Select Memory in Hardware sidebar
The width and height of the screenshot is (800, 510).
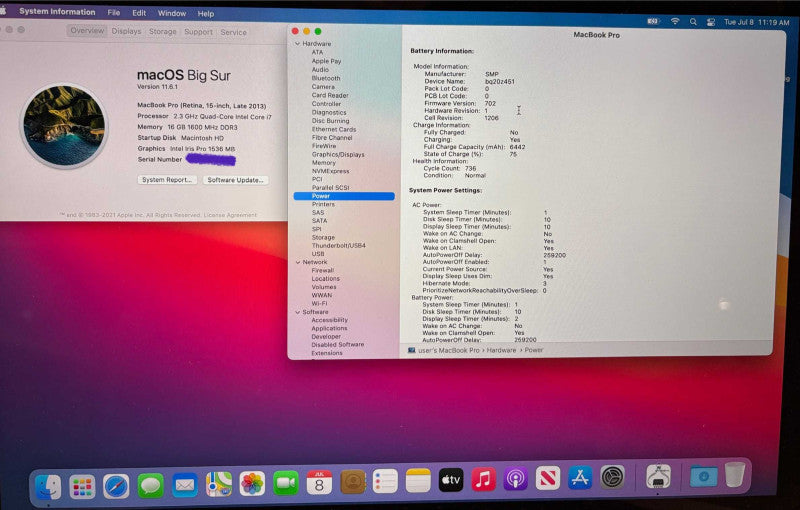[323, 163]
